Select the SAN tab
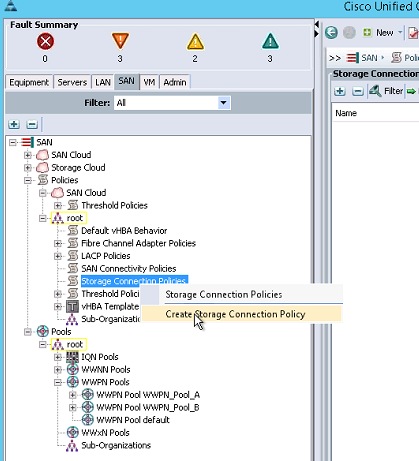 pos(126,81)
